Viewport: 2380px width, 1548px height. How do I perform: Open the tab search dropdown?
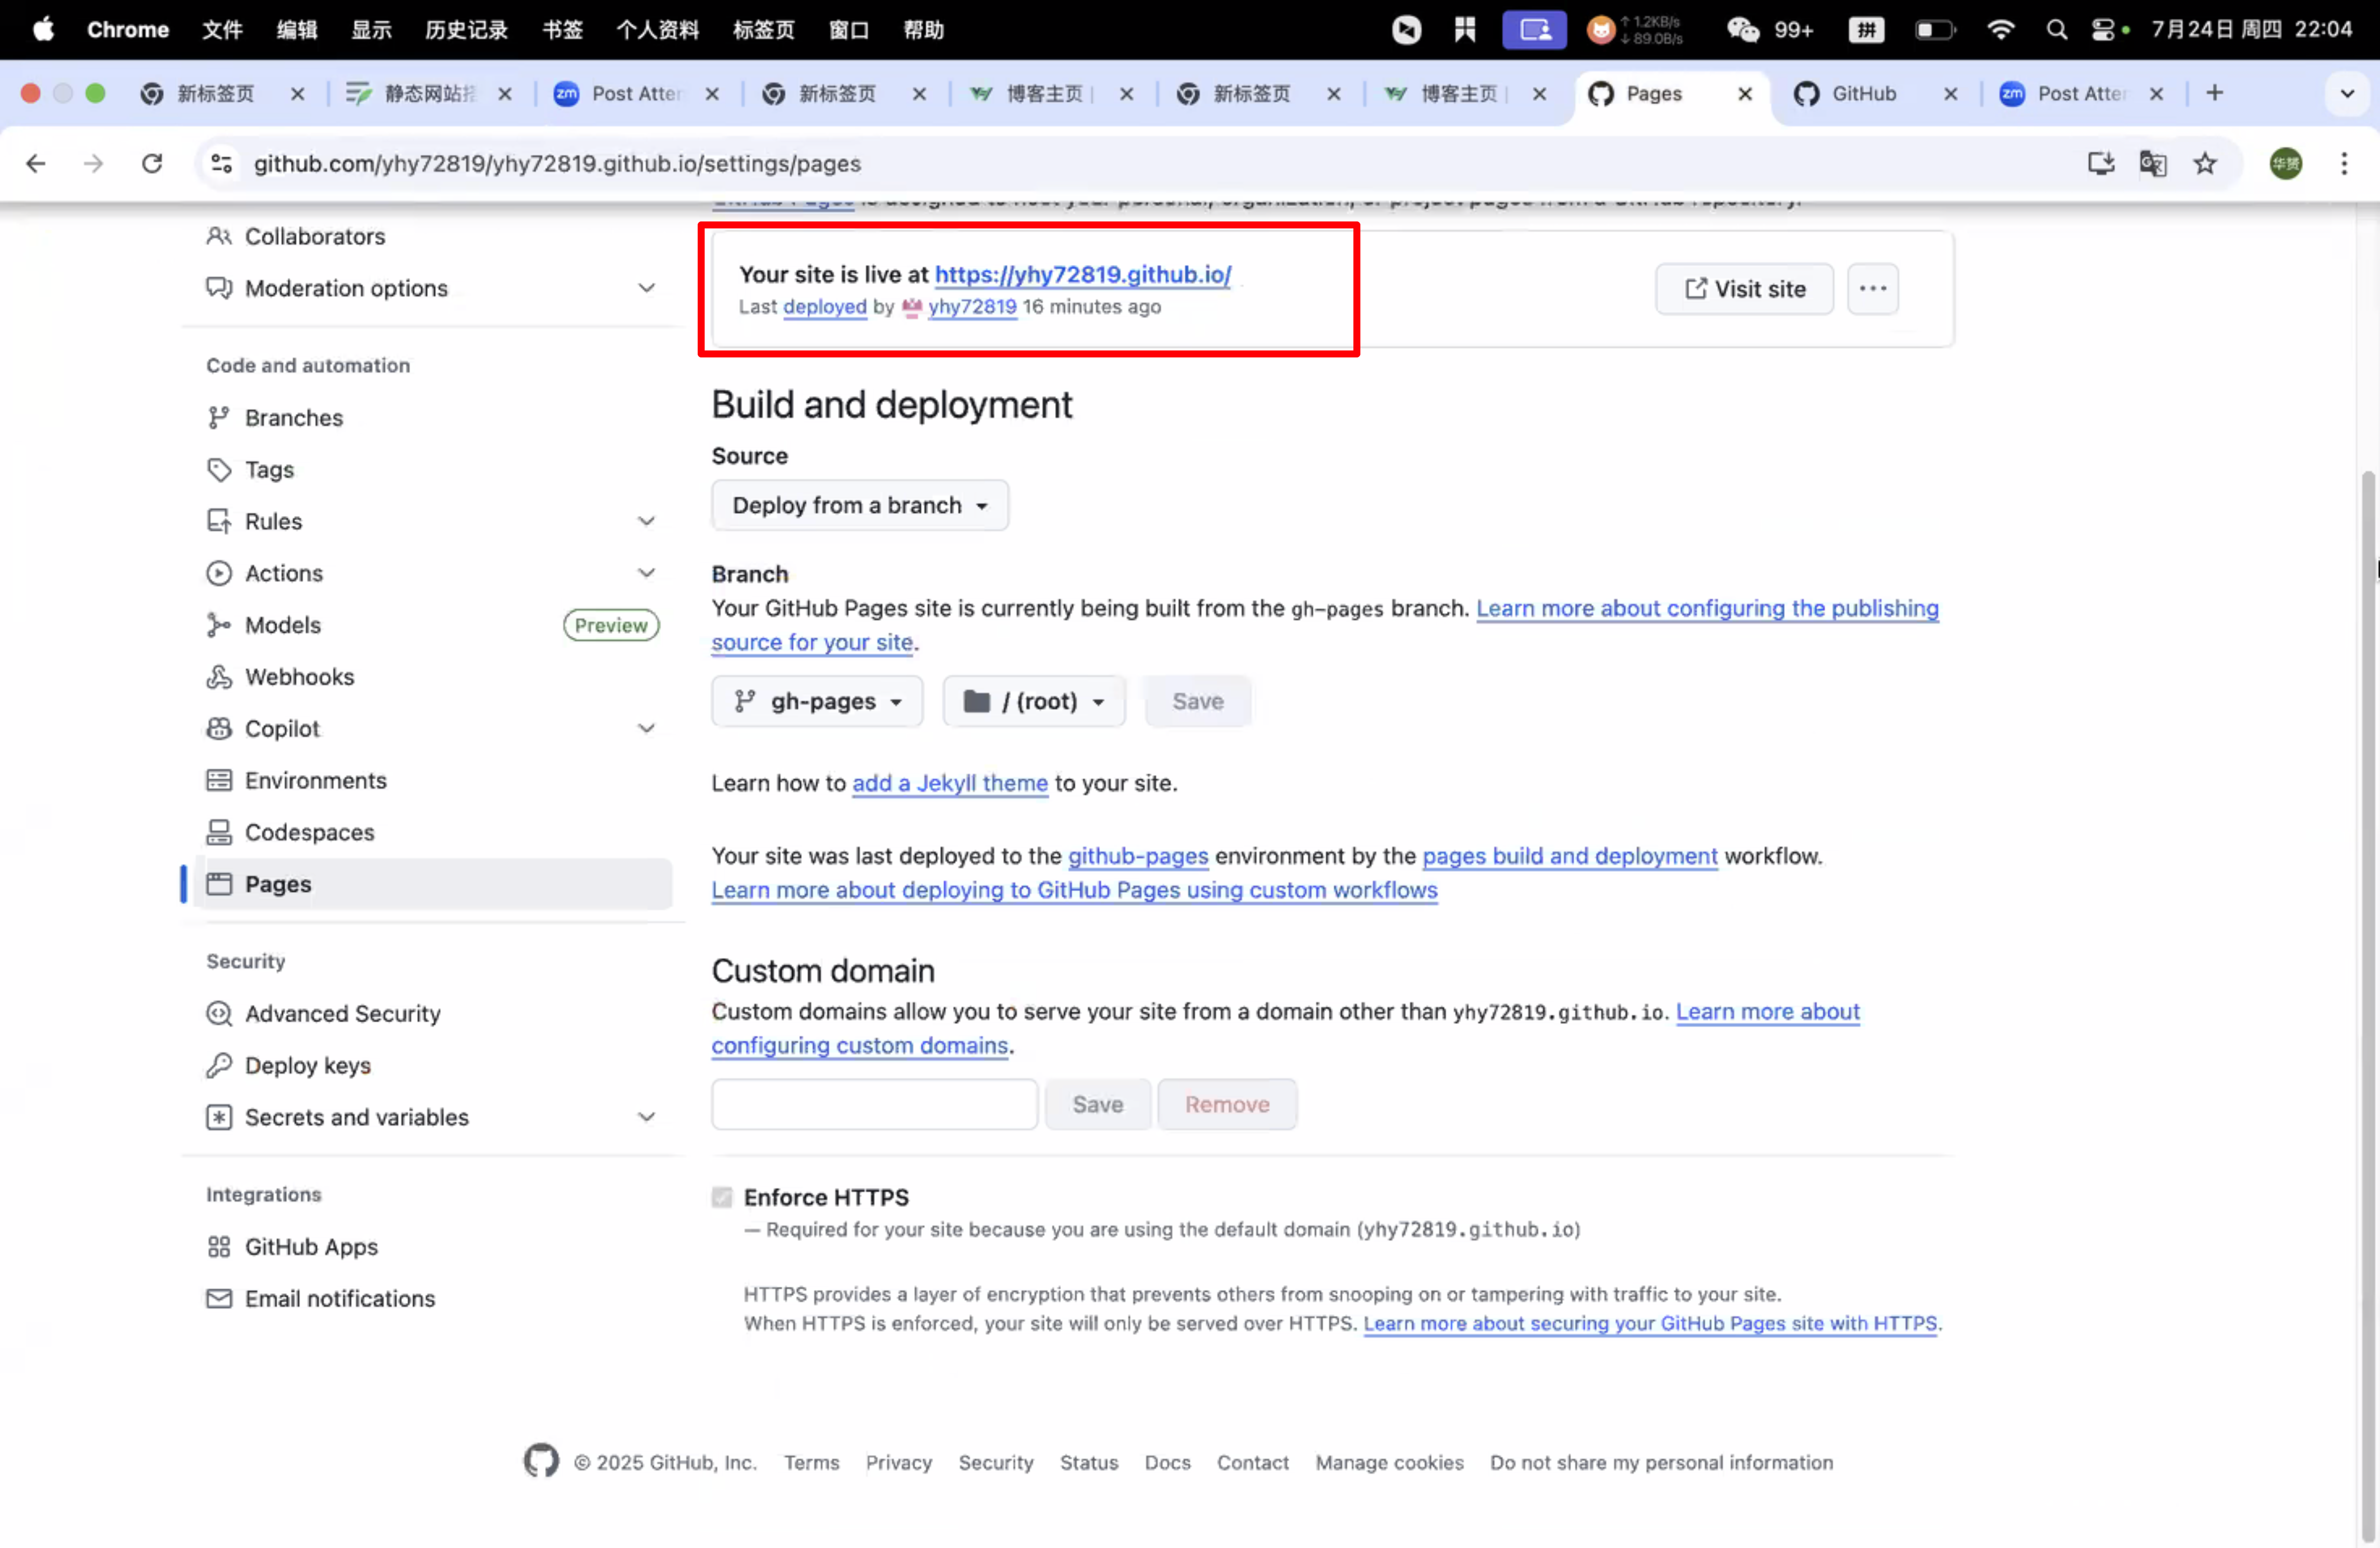pos(2347,93)
